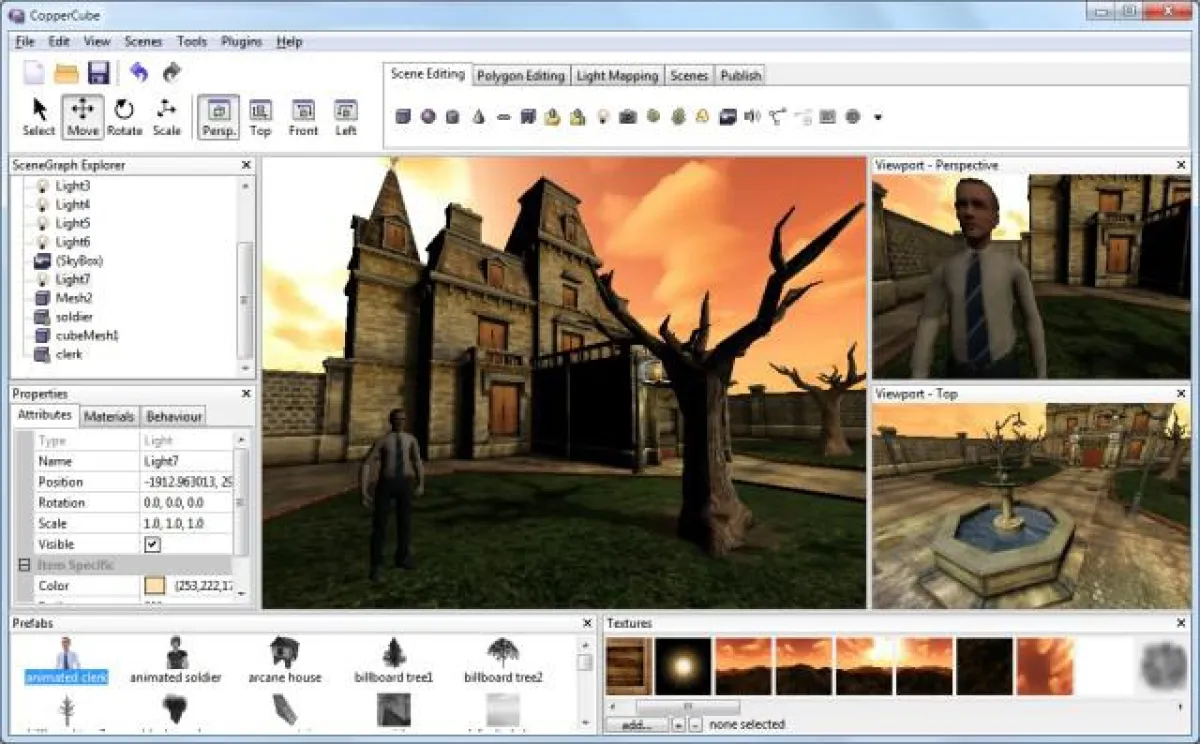Insert a camera using the camera icon

click(628, 117)
